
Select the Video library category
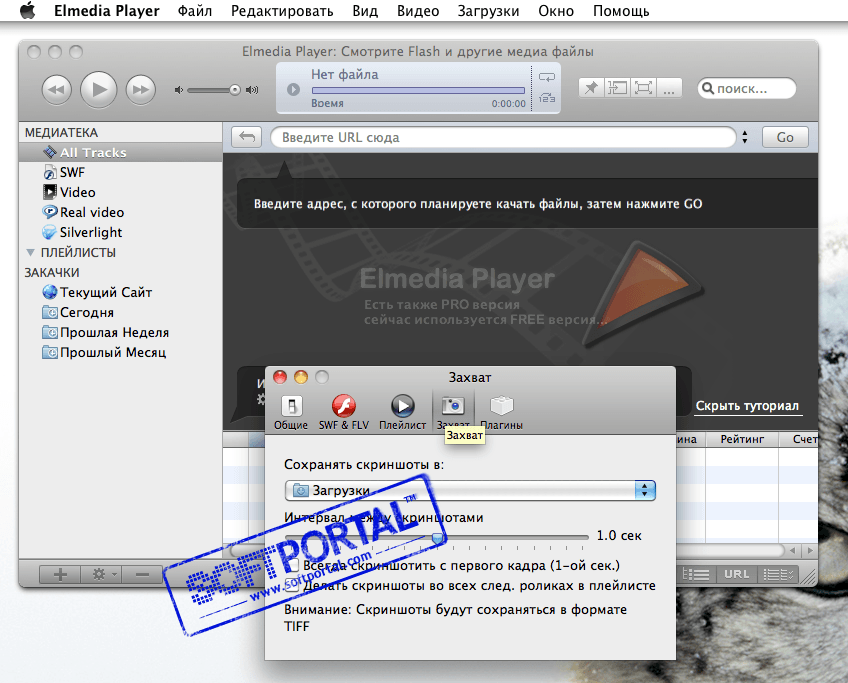click(121, 193)
